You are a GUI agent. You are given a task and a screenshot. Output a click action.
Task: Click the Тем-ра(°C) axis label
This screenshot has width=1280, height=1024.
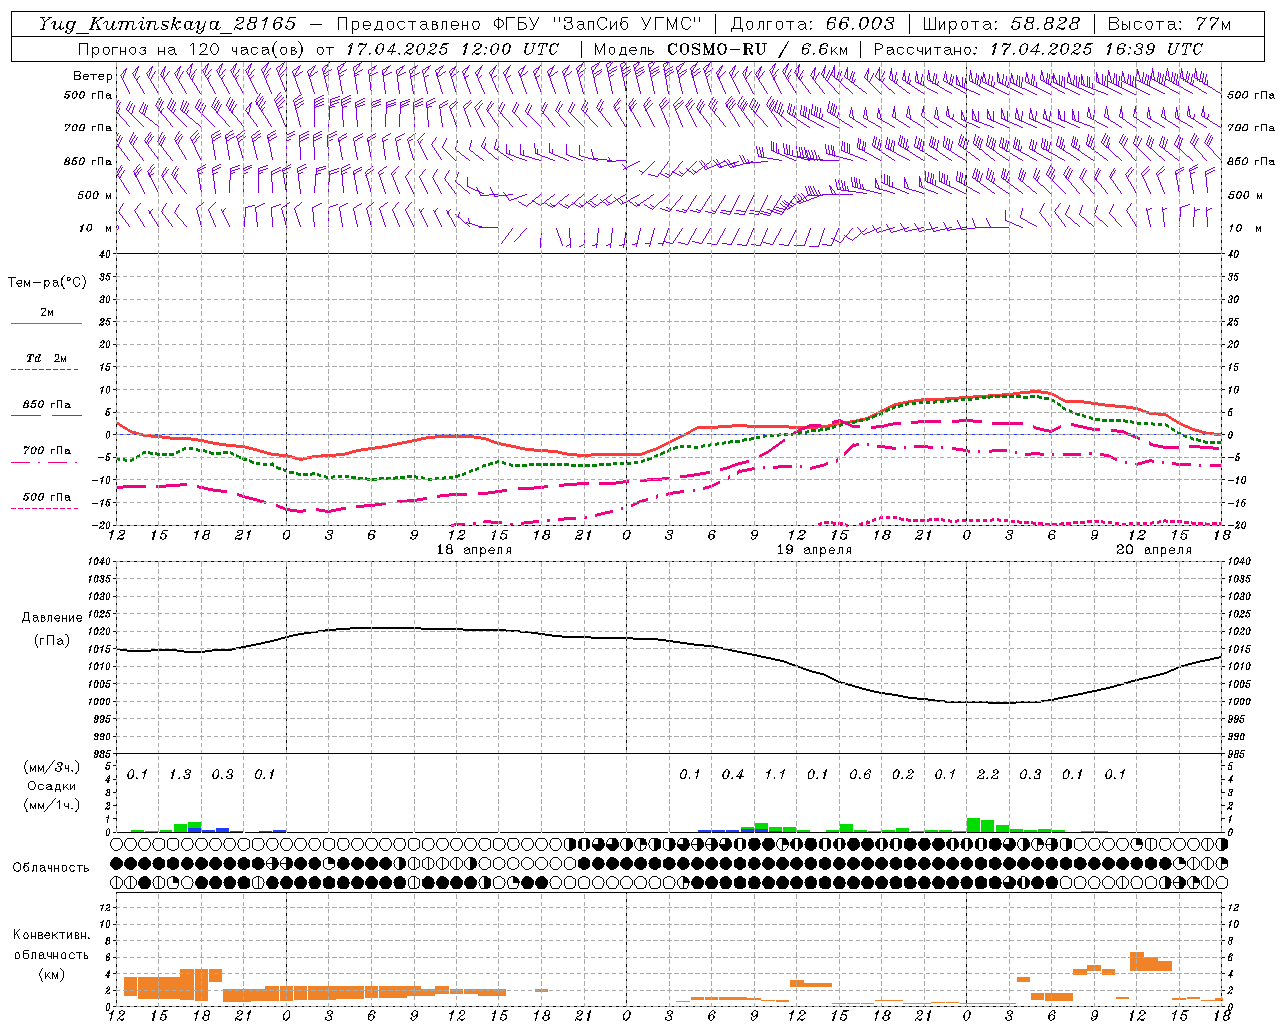click(47, 283)
